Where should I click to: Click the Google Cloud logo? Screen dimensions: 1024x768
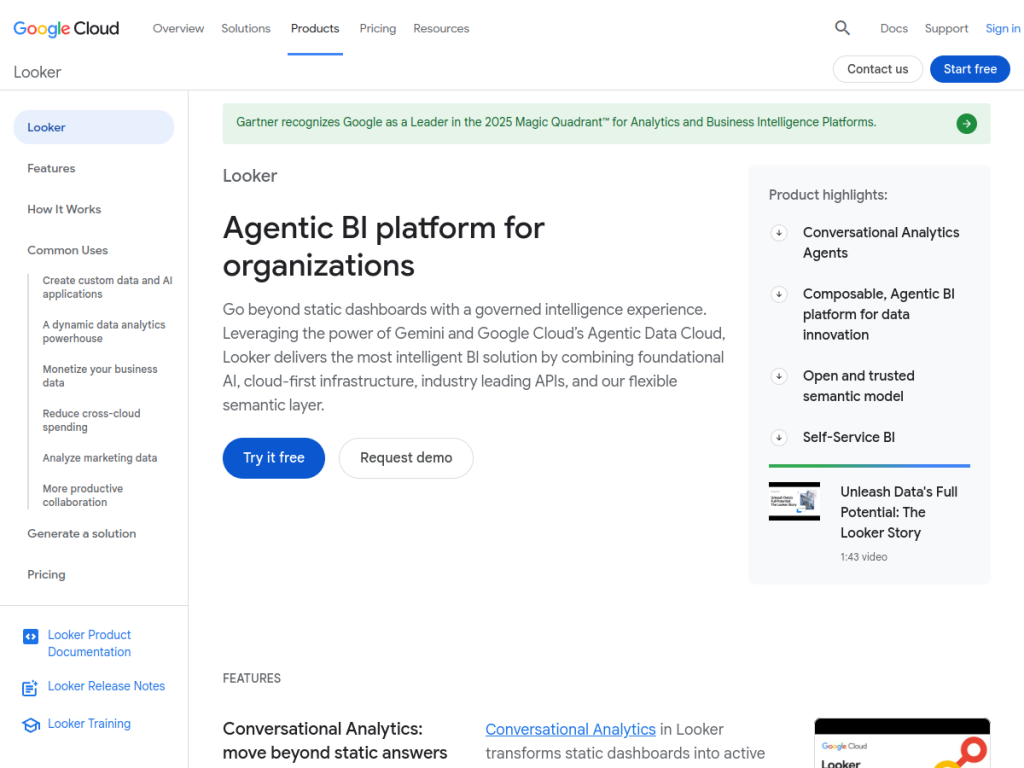click(x=66, y=29)
